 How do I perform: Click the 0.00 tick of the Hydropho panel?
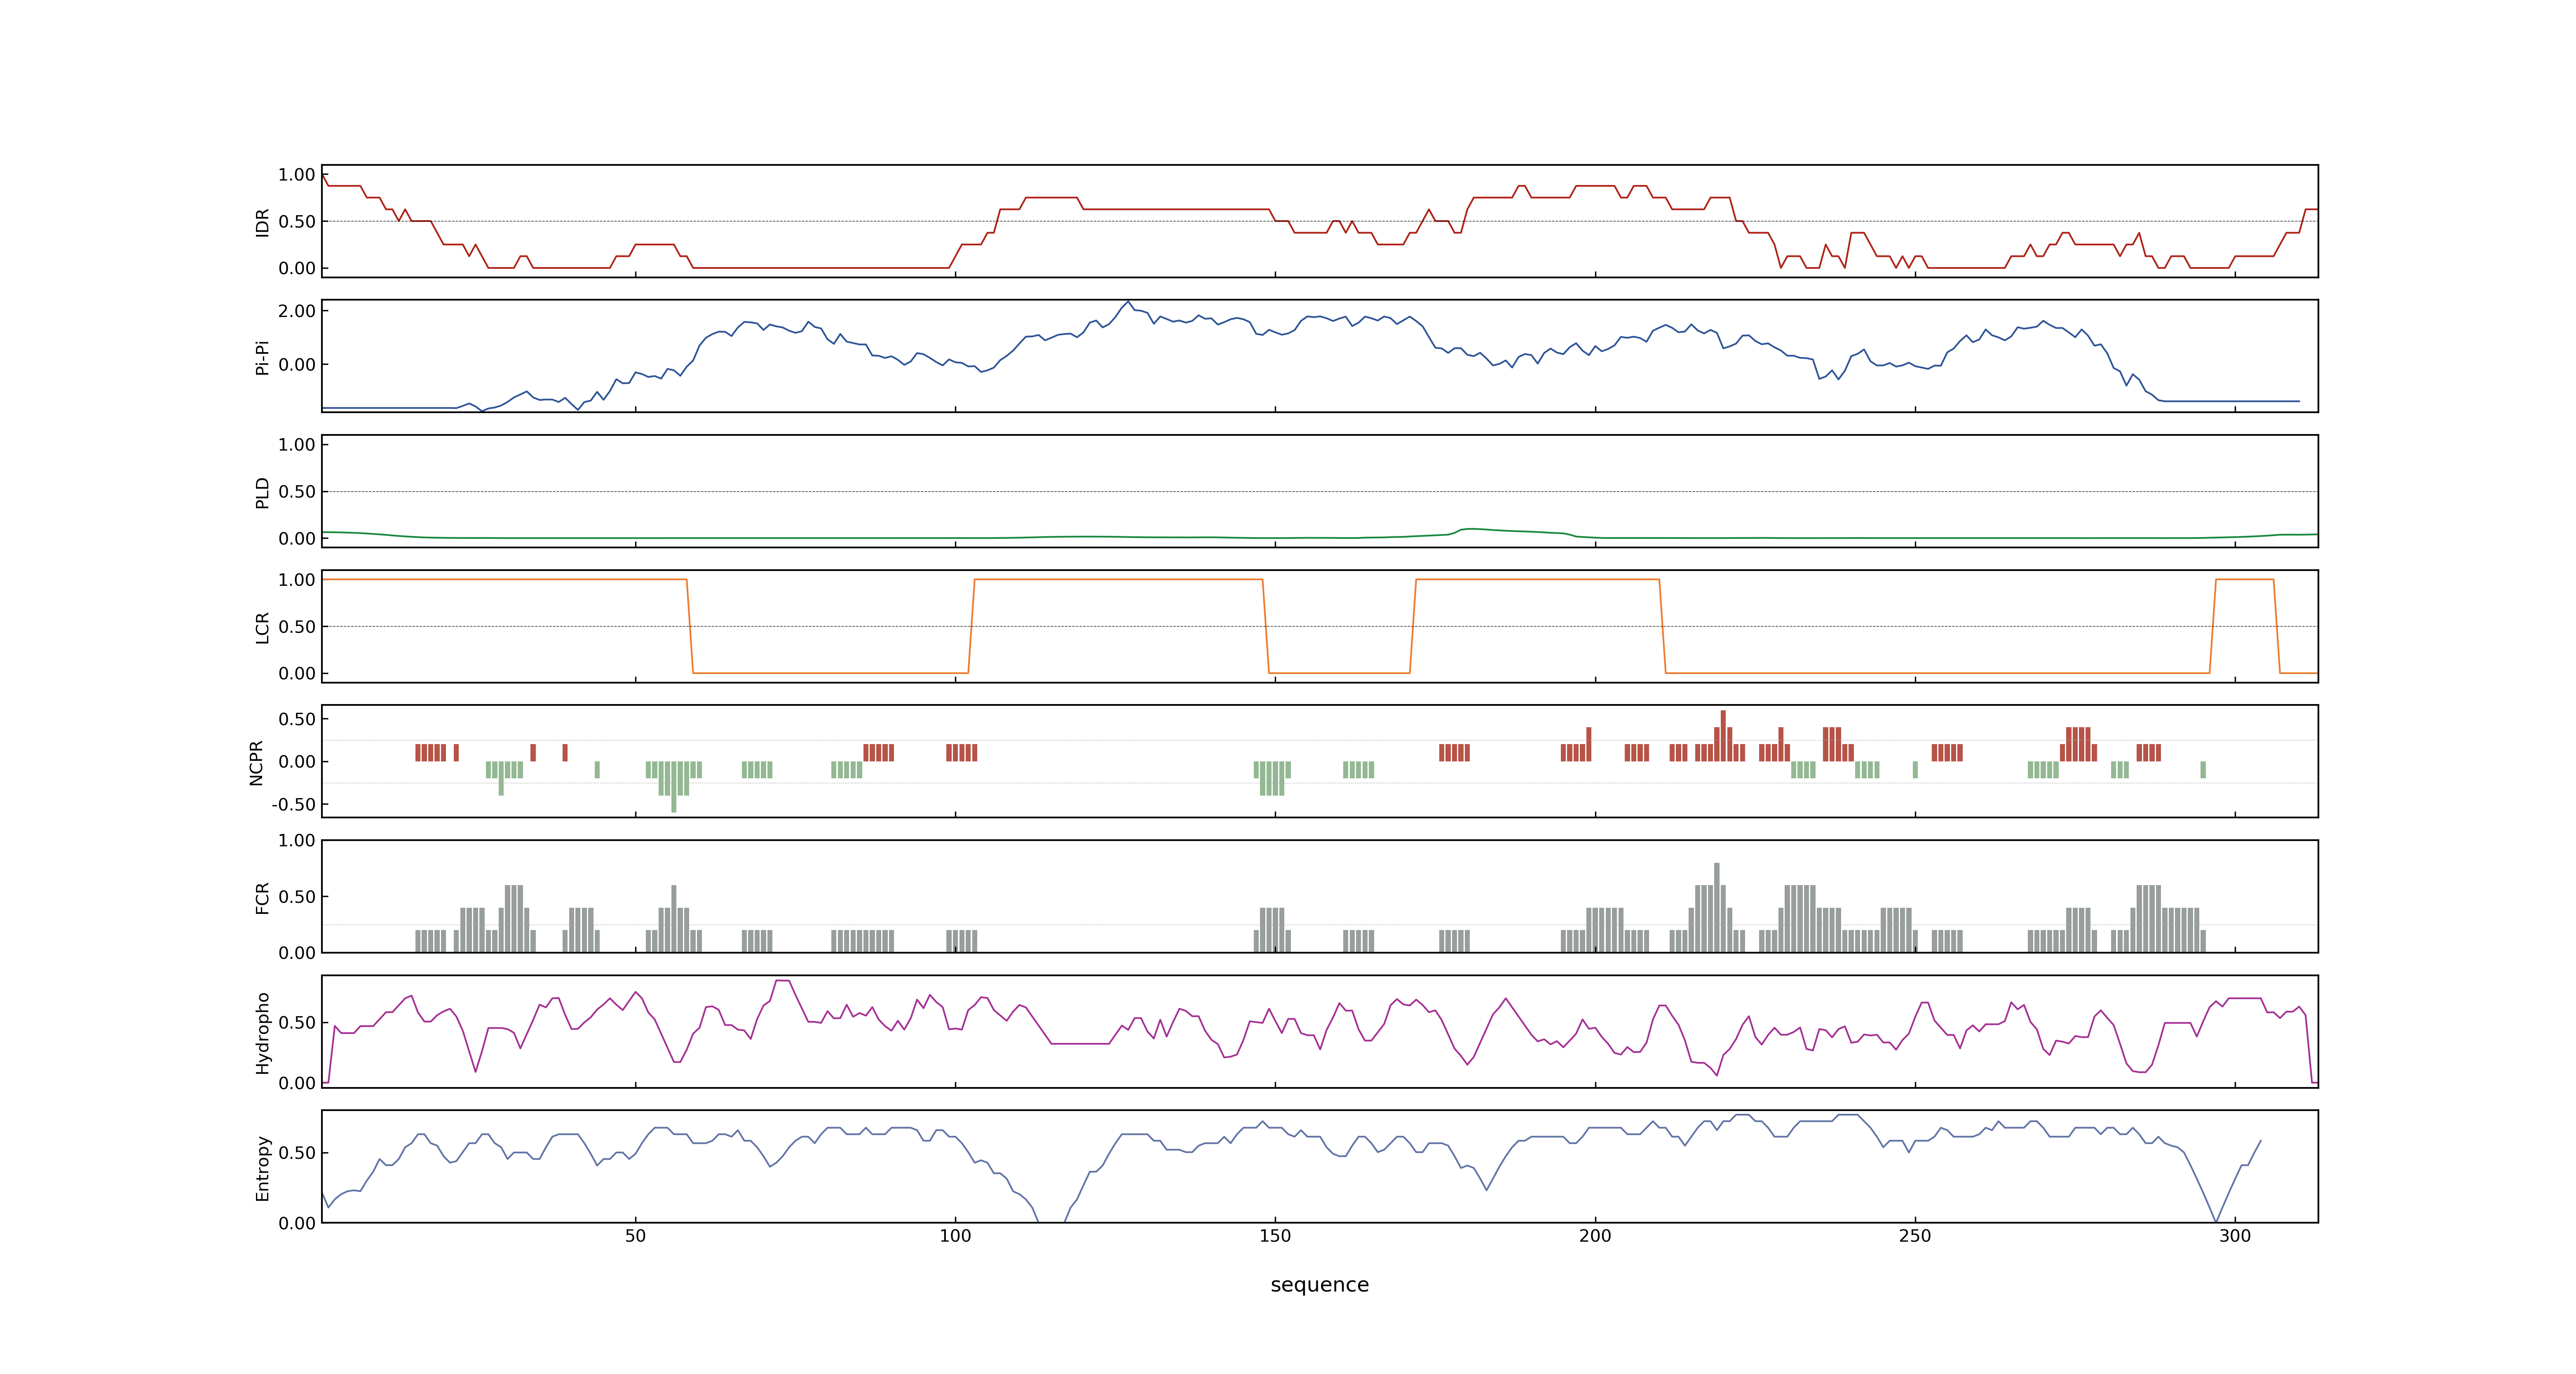[297, 1083]
